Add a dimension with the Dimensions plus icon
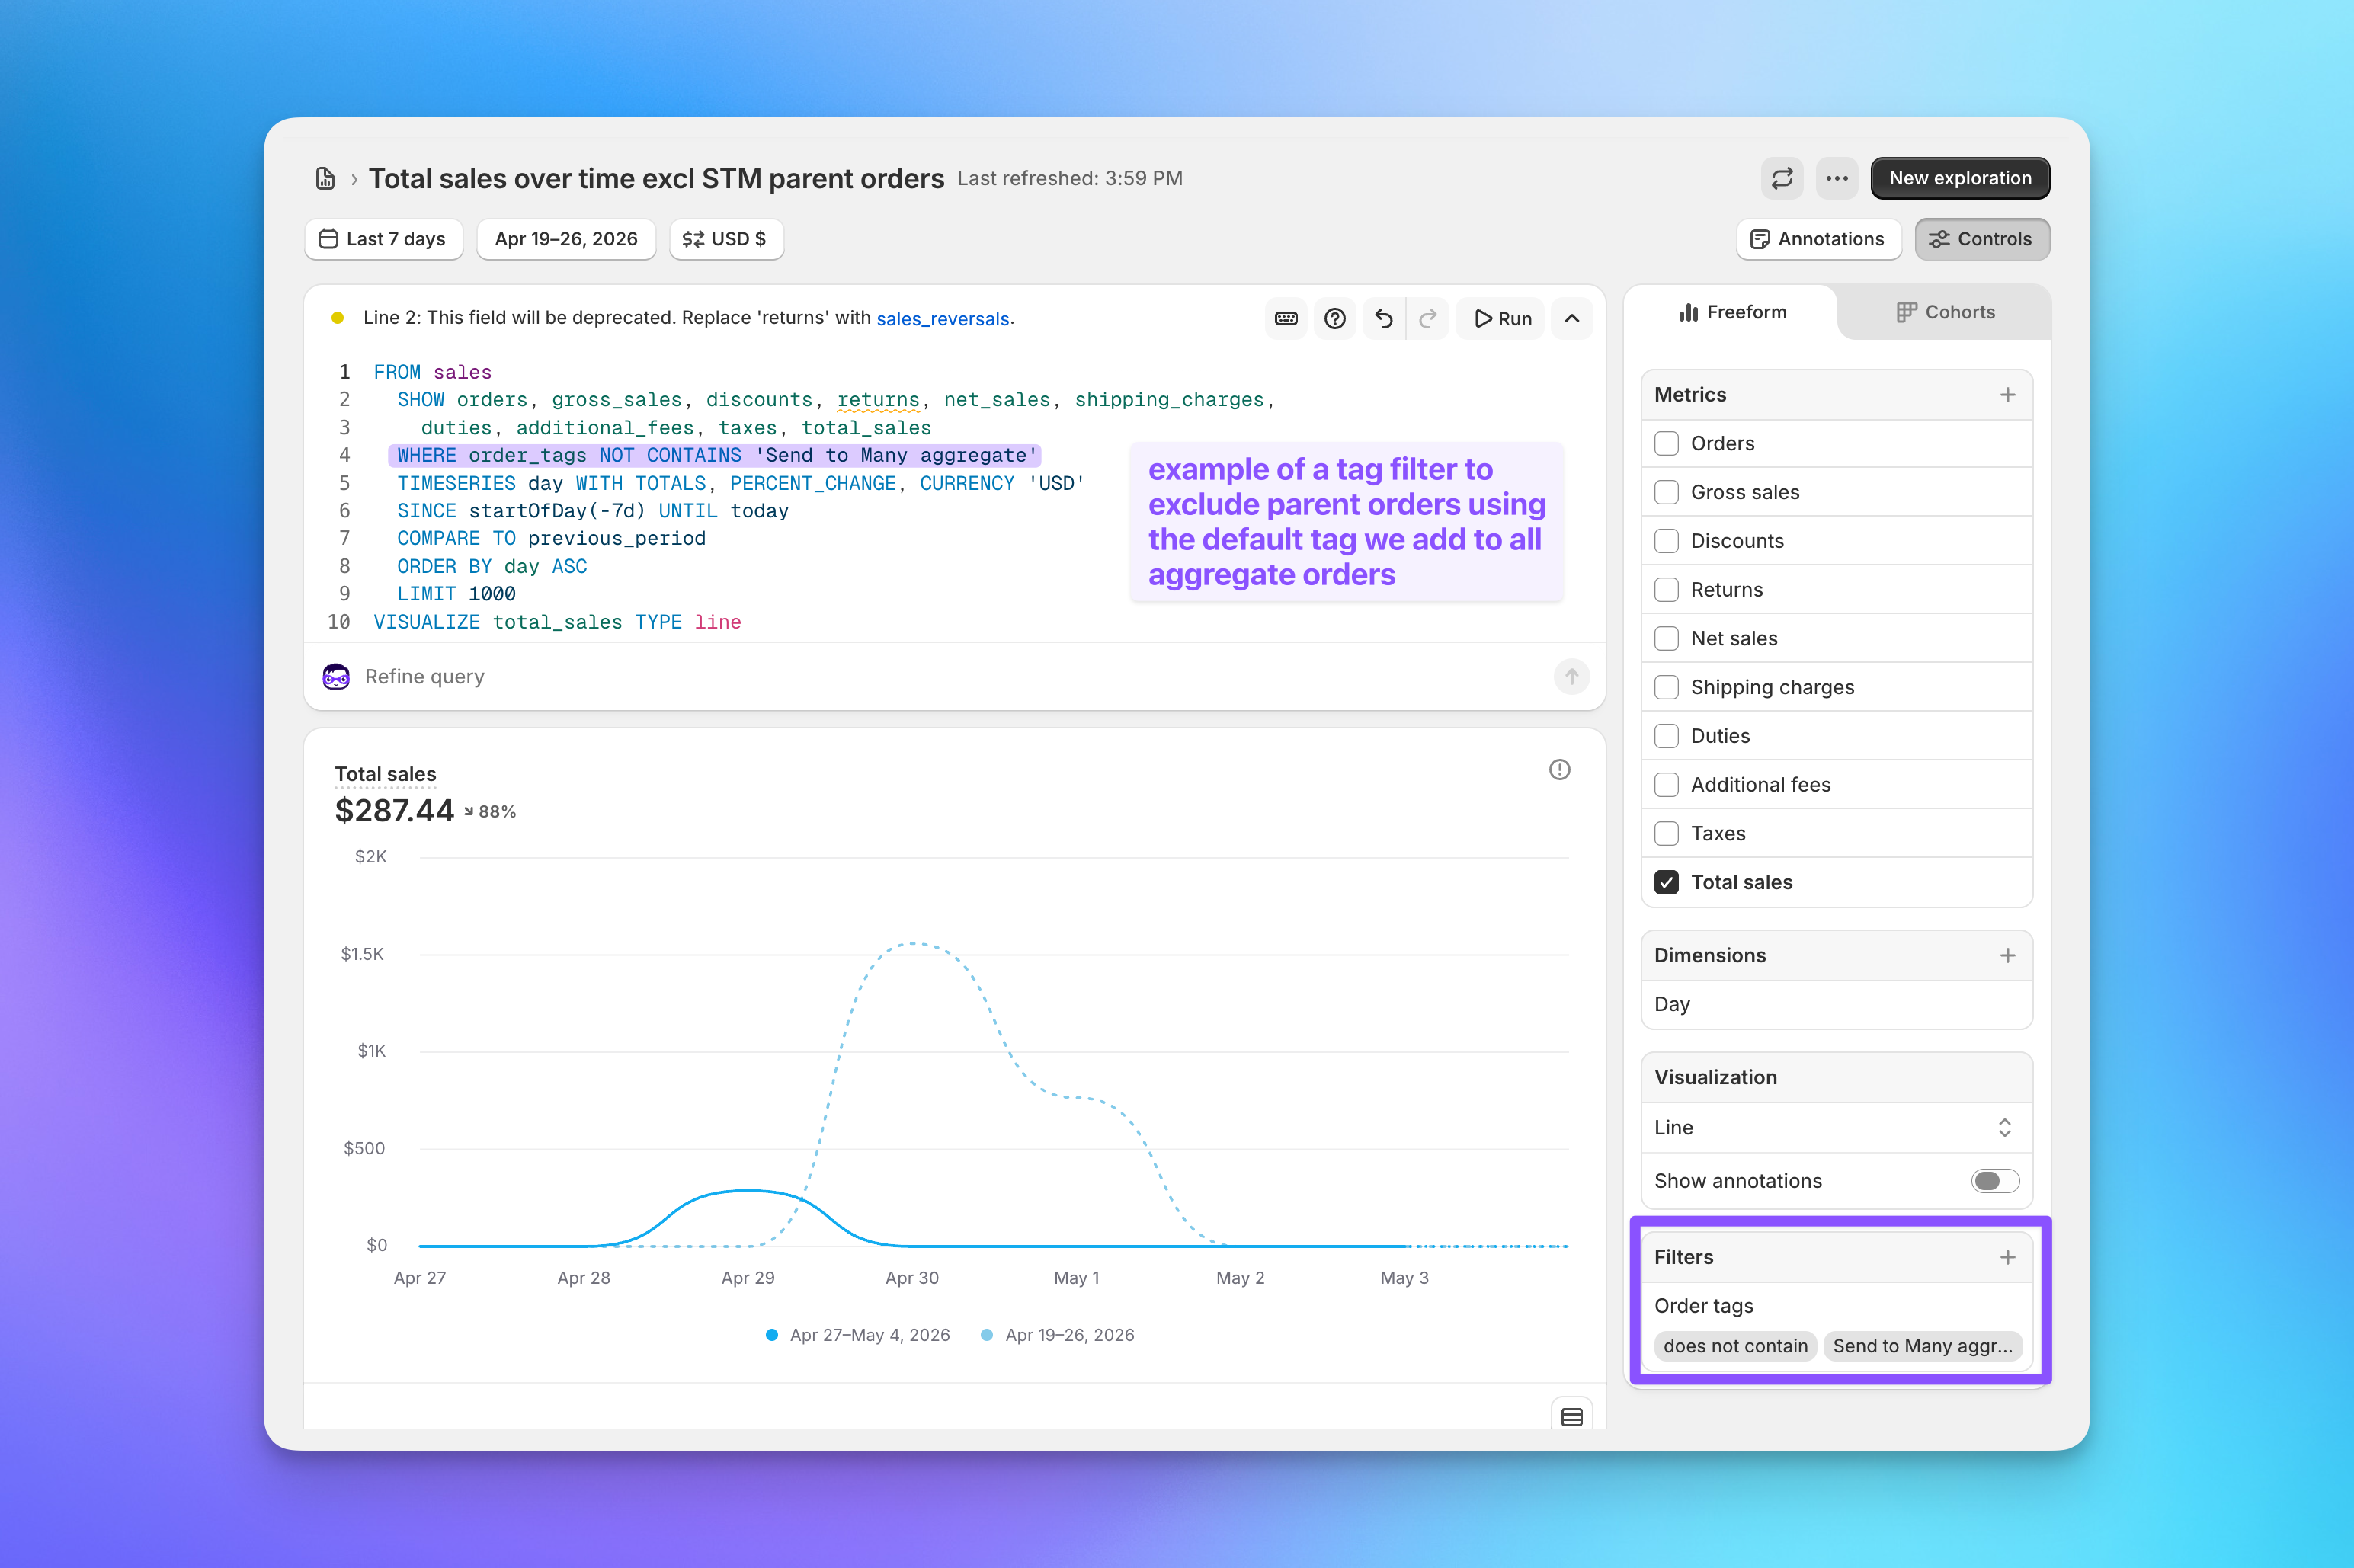The height and width of the screenshot is (1568, 2354). tap(2008, 956)
